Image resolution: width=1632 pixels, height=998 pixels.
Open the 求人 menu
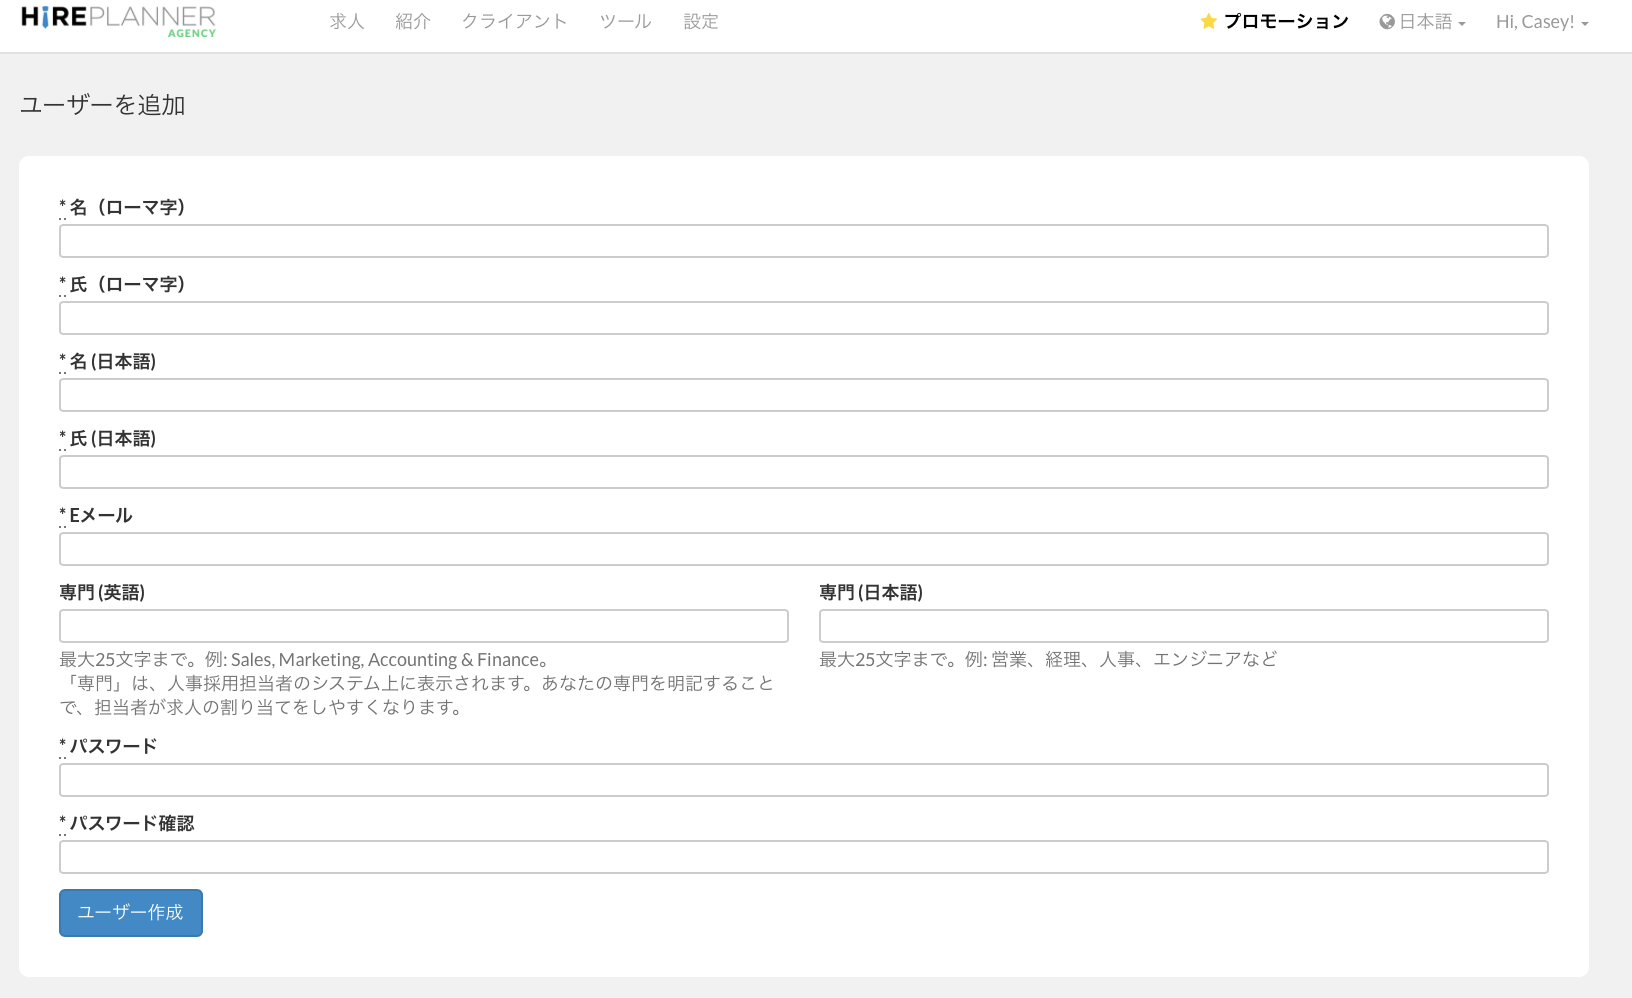point(347,22)
